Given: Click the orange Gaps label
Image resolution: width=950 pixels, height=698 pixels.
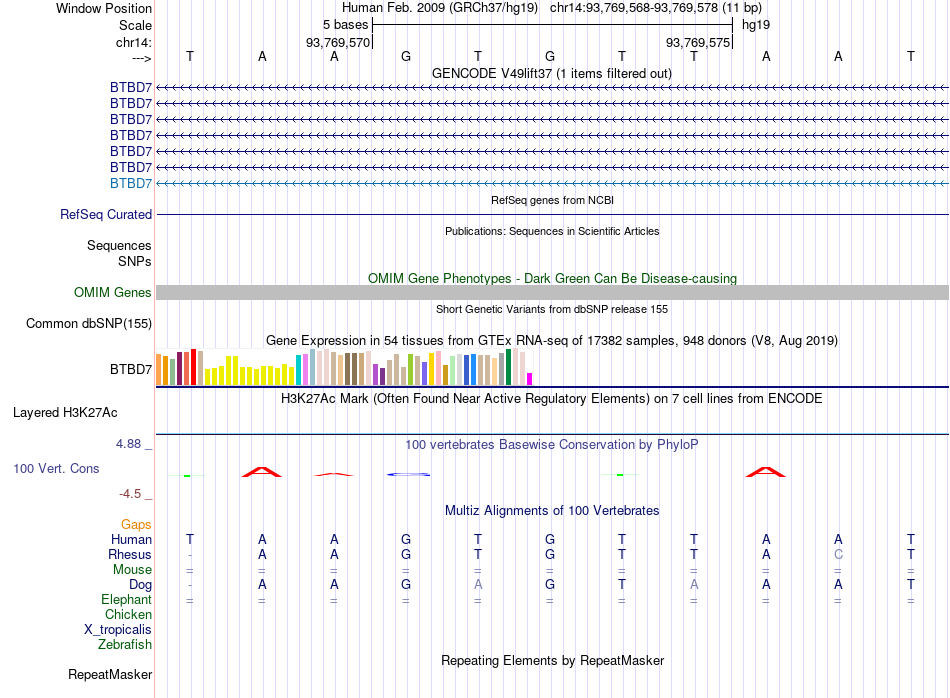Looking at the screenshot, I should pos(136,525).
